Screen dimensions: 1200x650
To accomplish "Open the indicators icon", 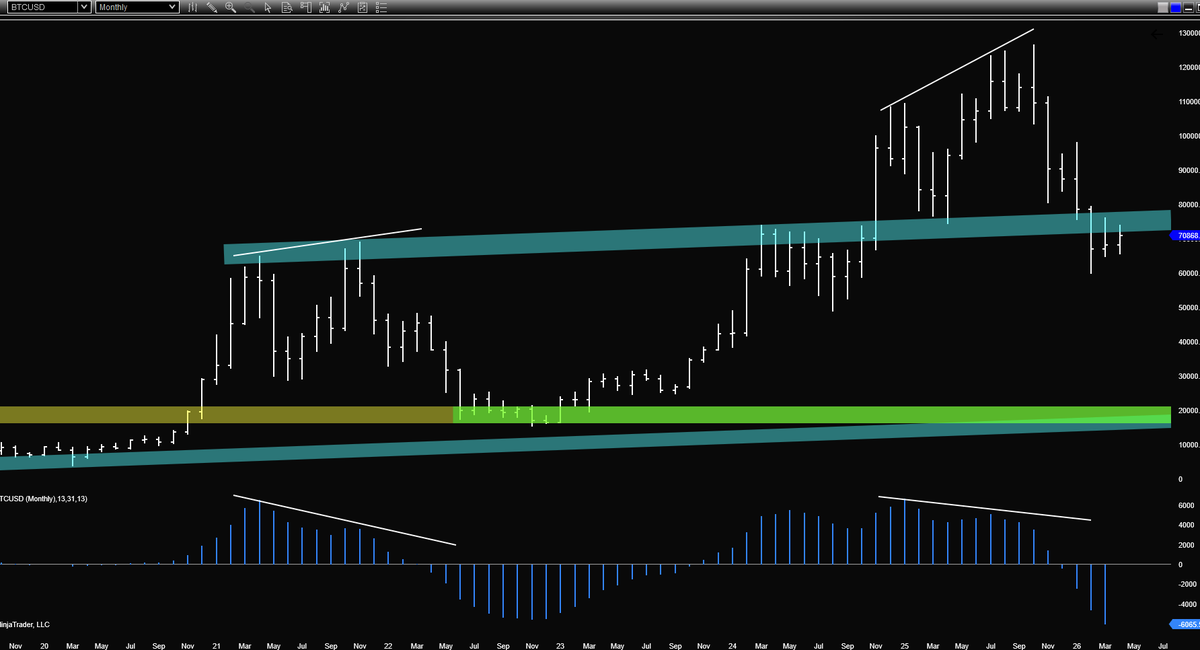I will tap(324, 7).
